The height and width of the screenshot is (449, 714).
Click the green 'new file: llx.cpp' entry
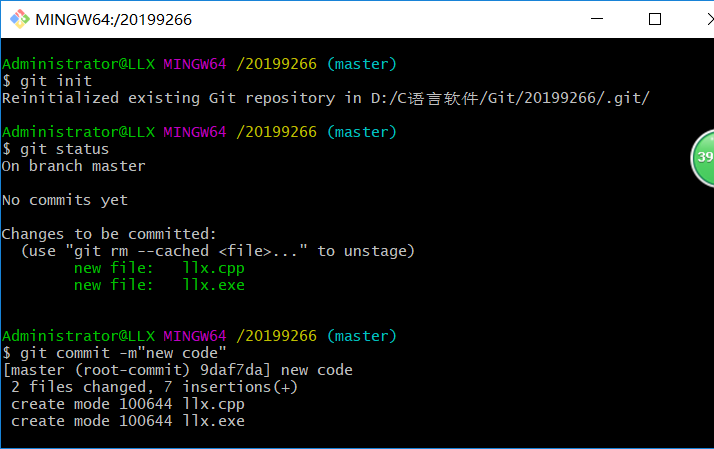159,268
